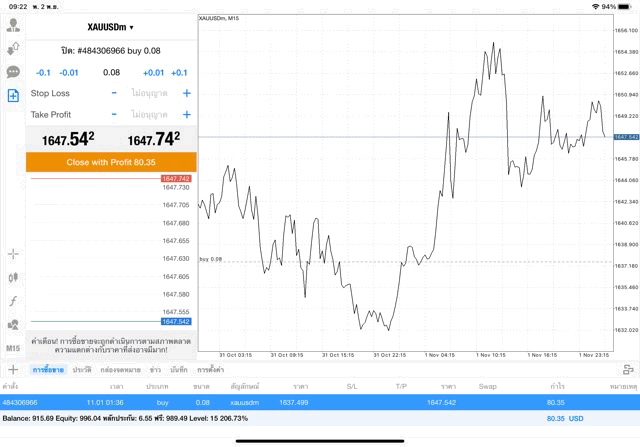Image resolution: width=640 pixels, height=447 pixels.
Task: Open the ข่าว news tab
Action: (155, 370)
